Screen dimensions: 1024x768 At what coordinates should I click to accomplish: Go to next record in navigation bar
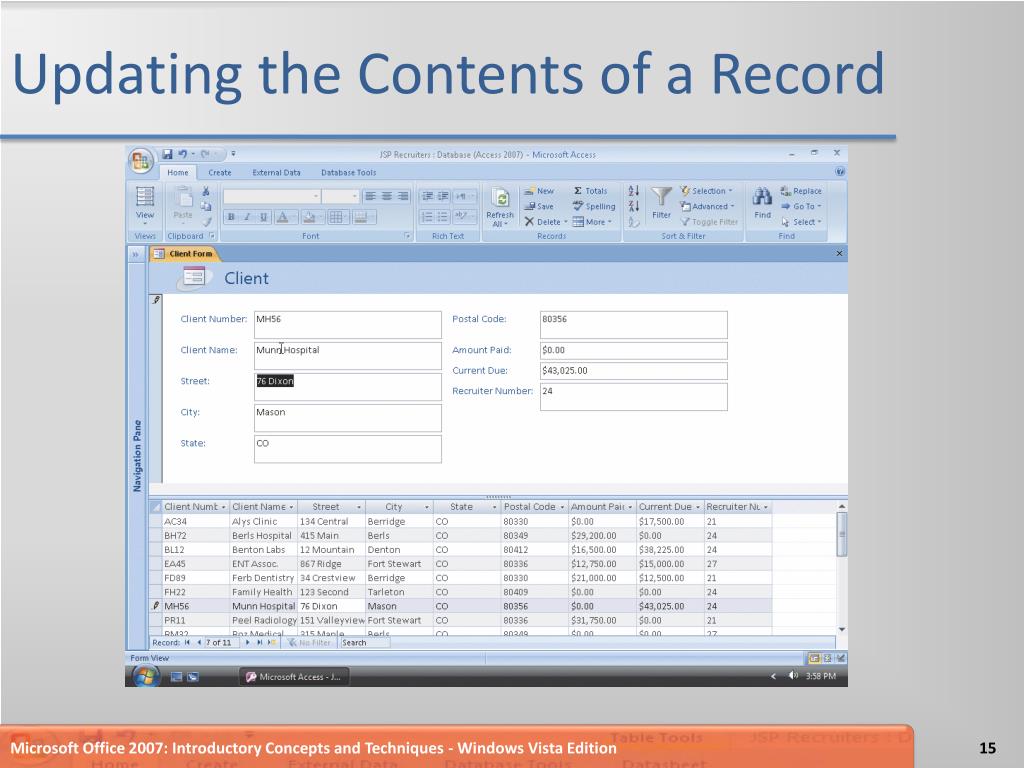pyautogui.click(x=248, y=643)
